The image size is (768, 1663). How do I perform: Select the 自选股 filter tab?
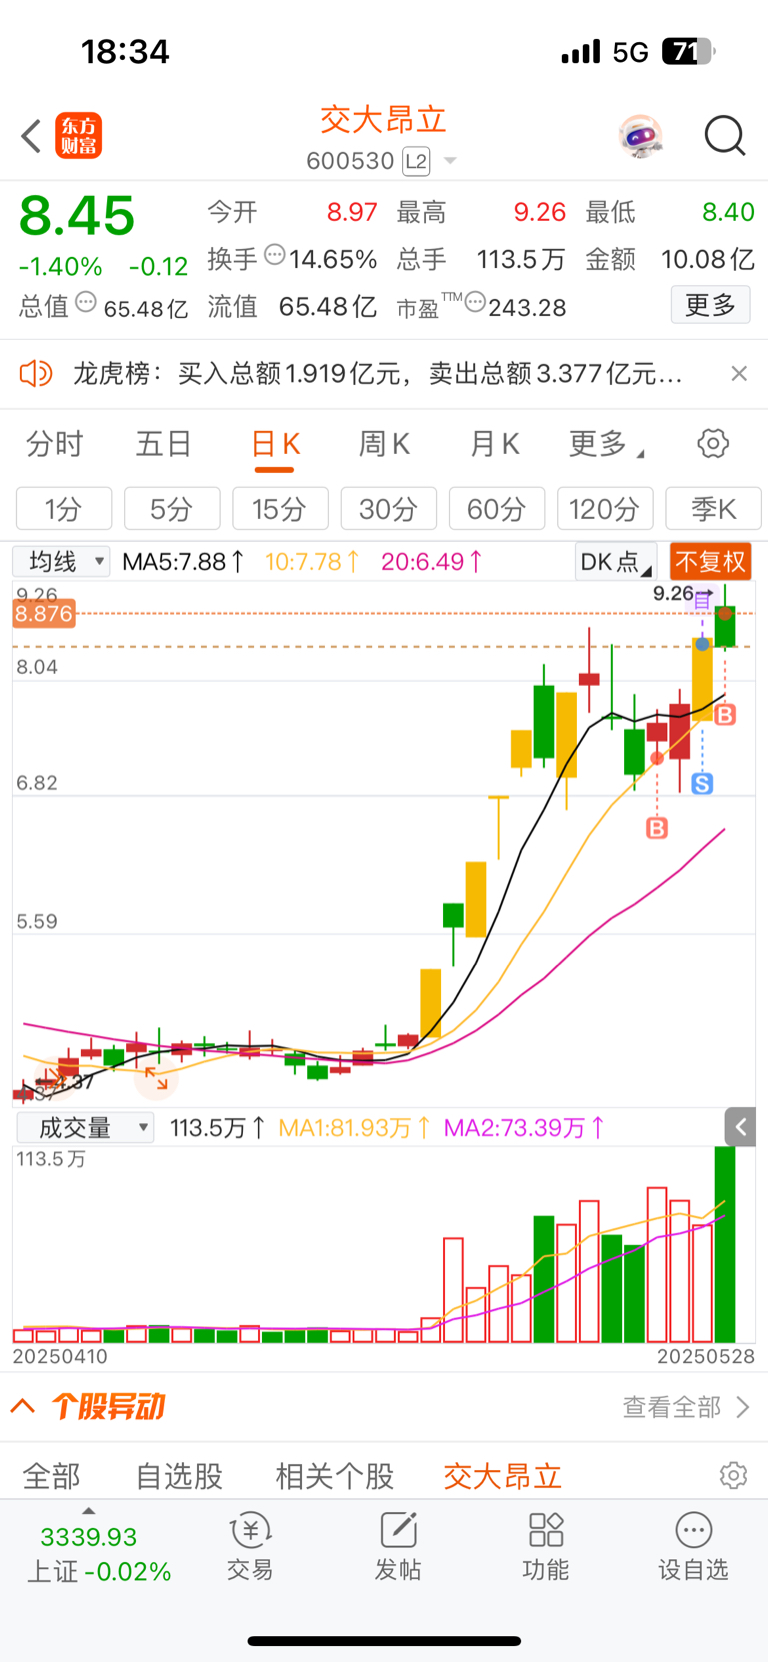point(179,1476)
